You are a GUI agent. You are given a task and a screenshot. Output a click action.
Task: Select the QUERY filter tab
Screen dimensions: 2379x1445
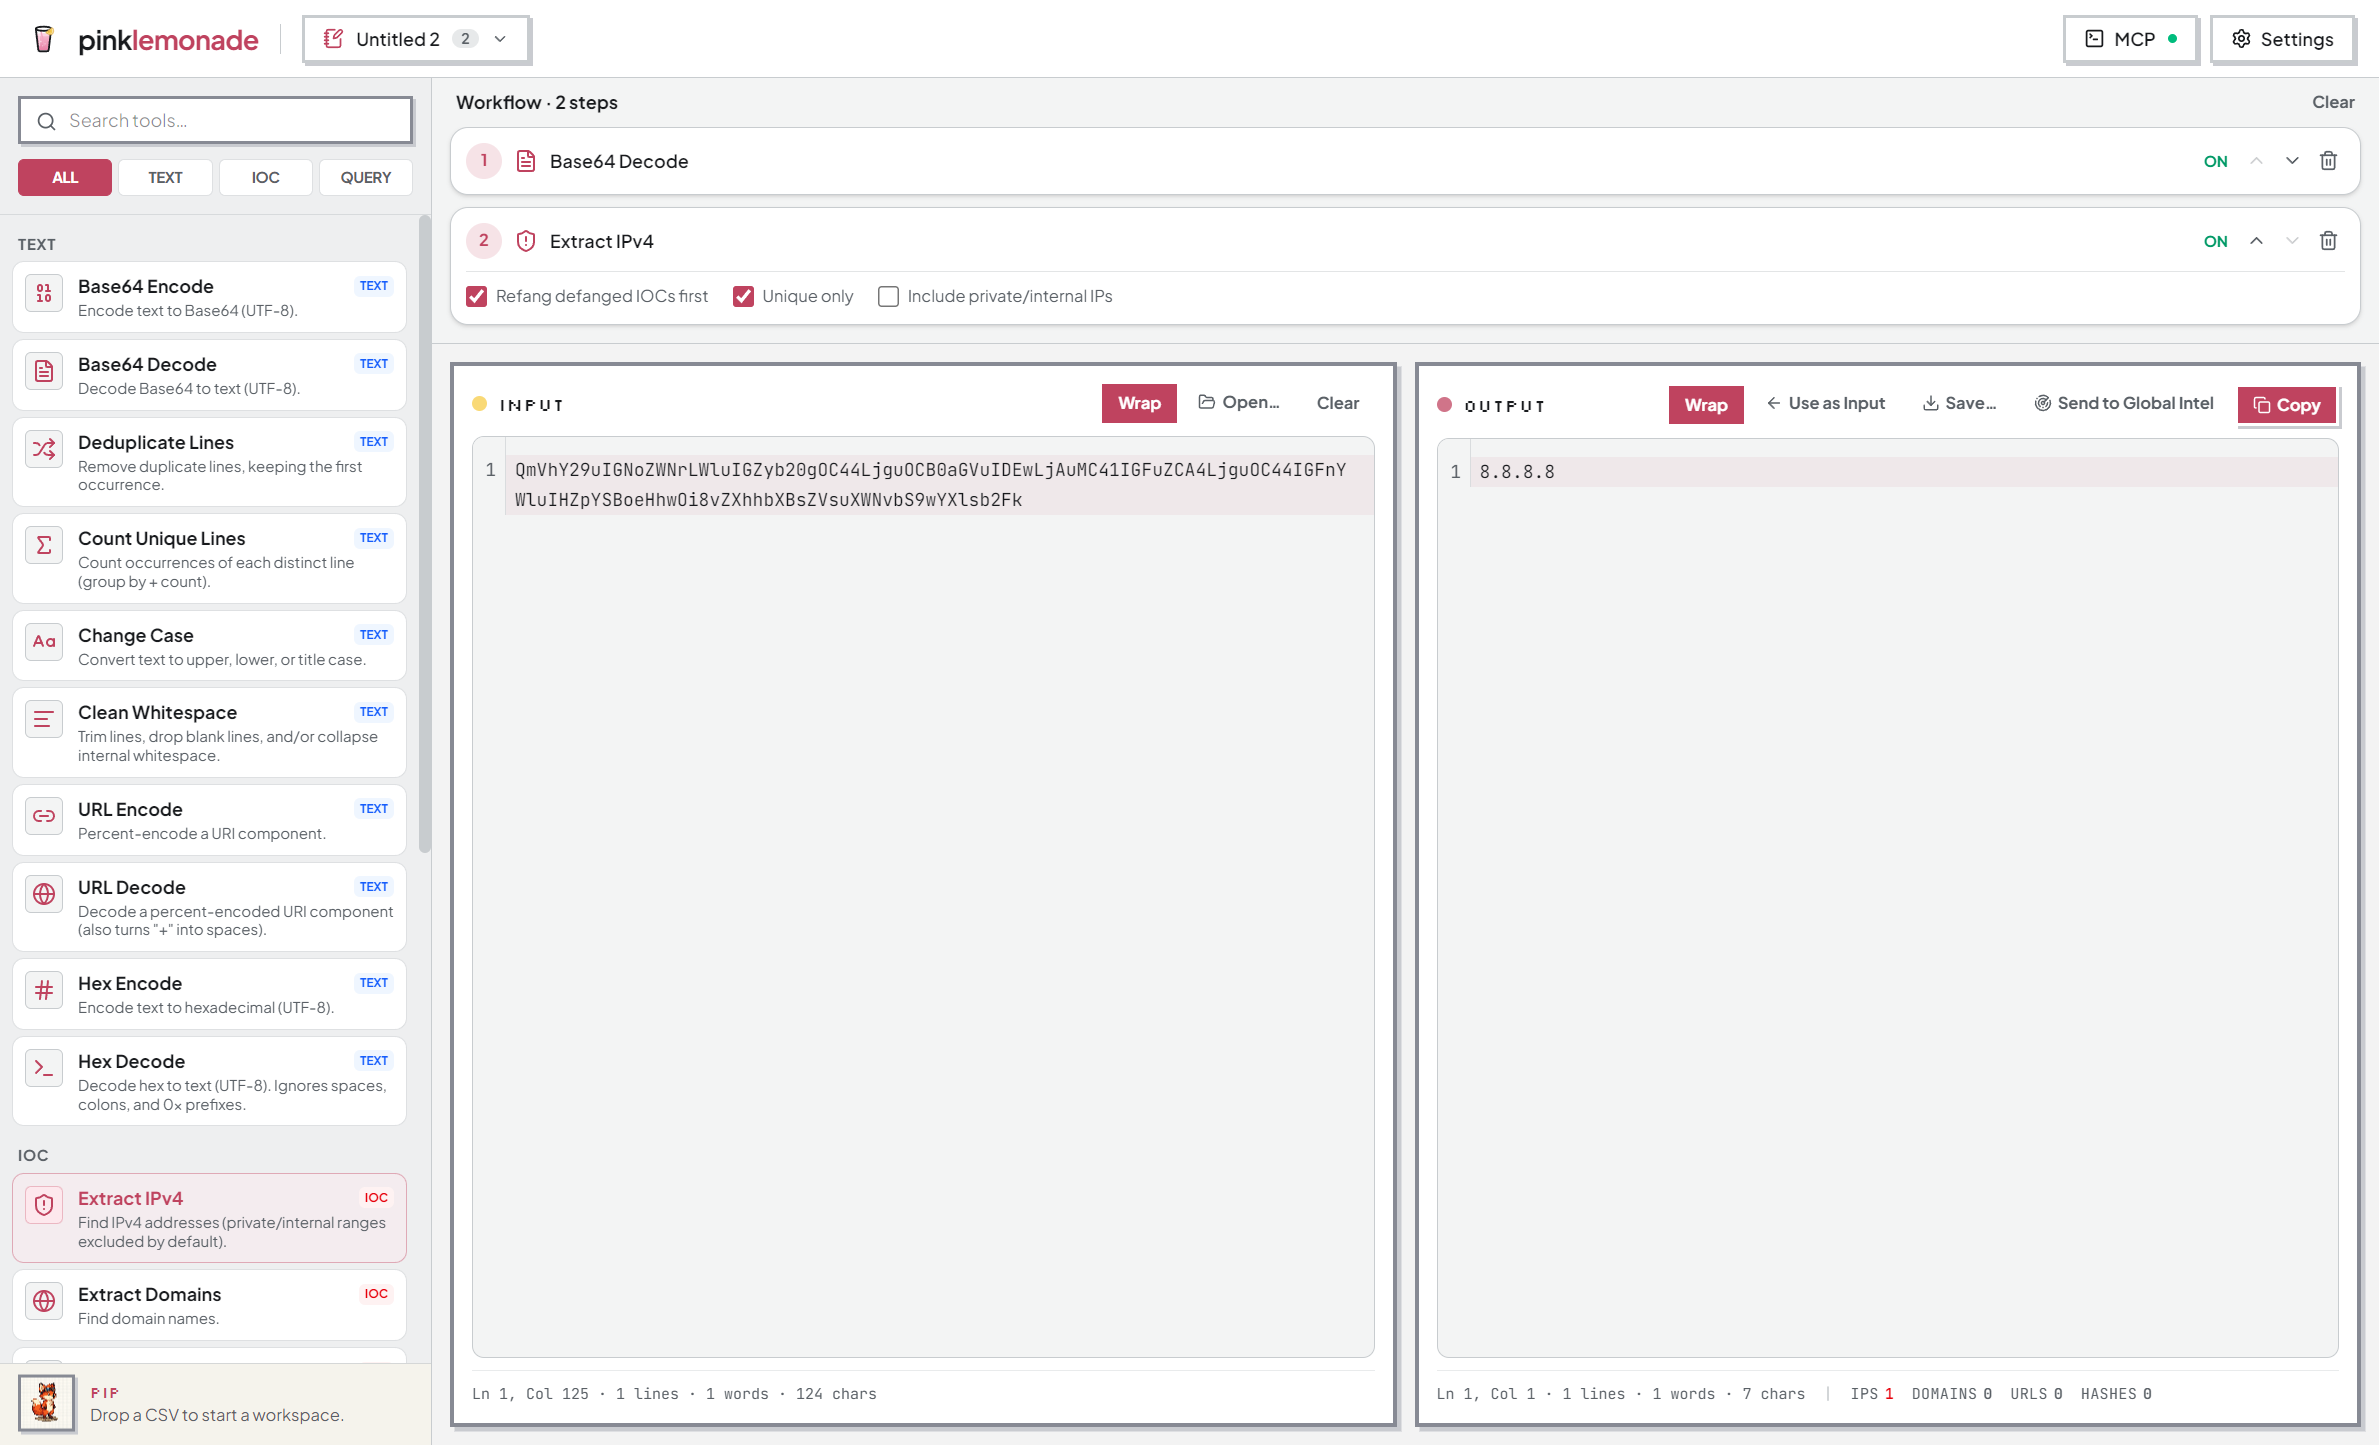[x=365, y=177]
